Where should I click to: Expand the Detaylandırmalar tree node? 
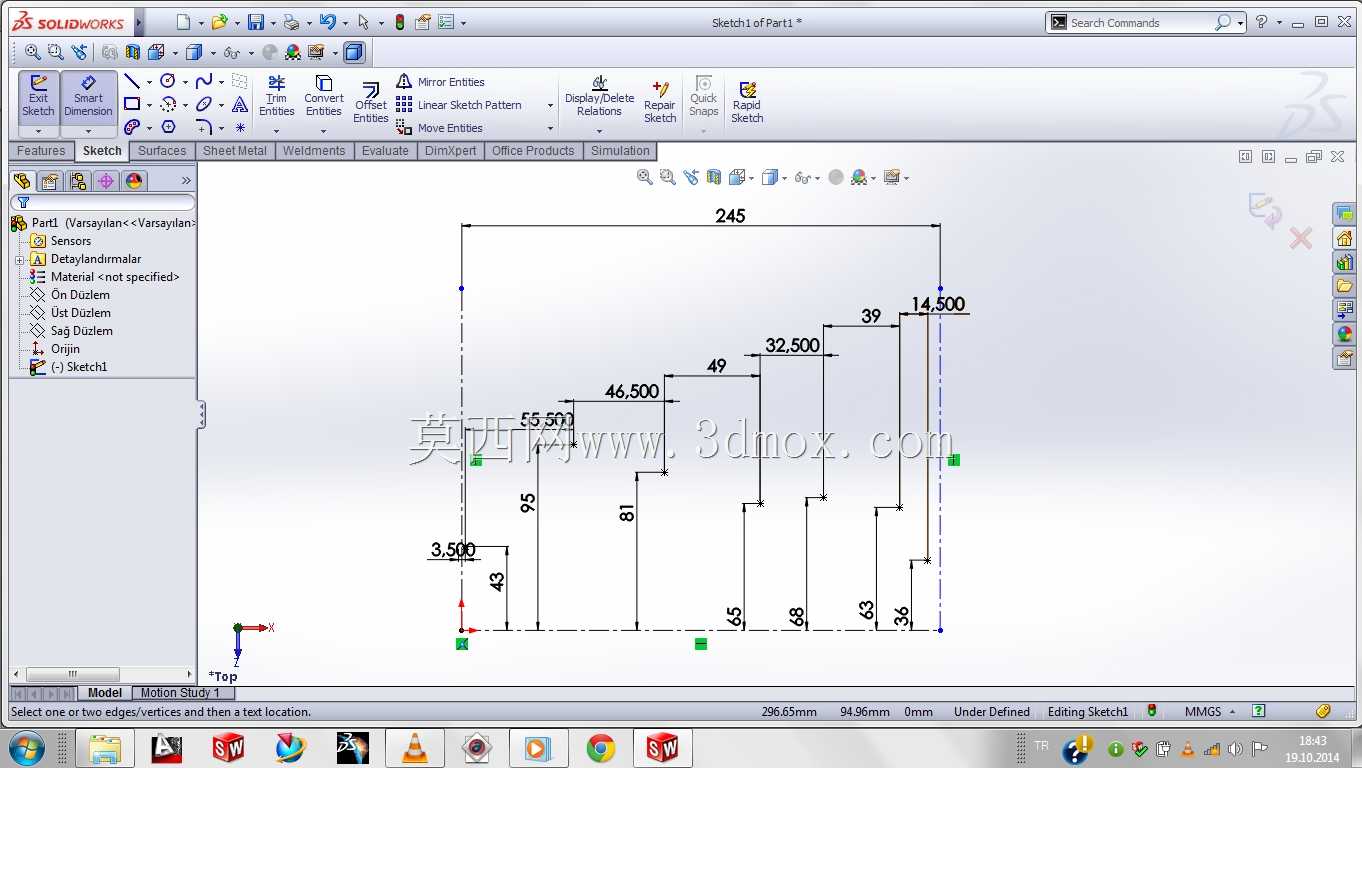point(19,260)
